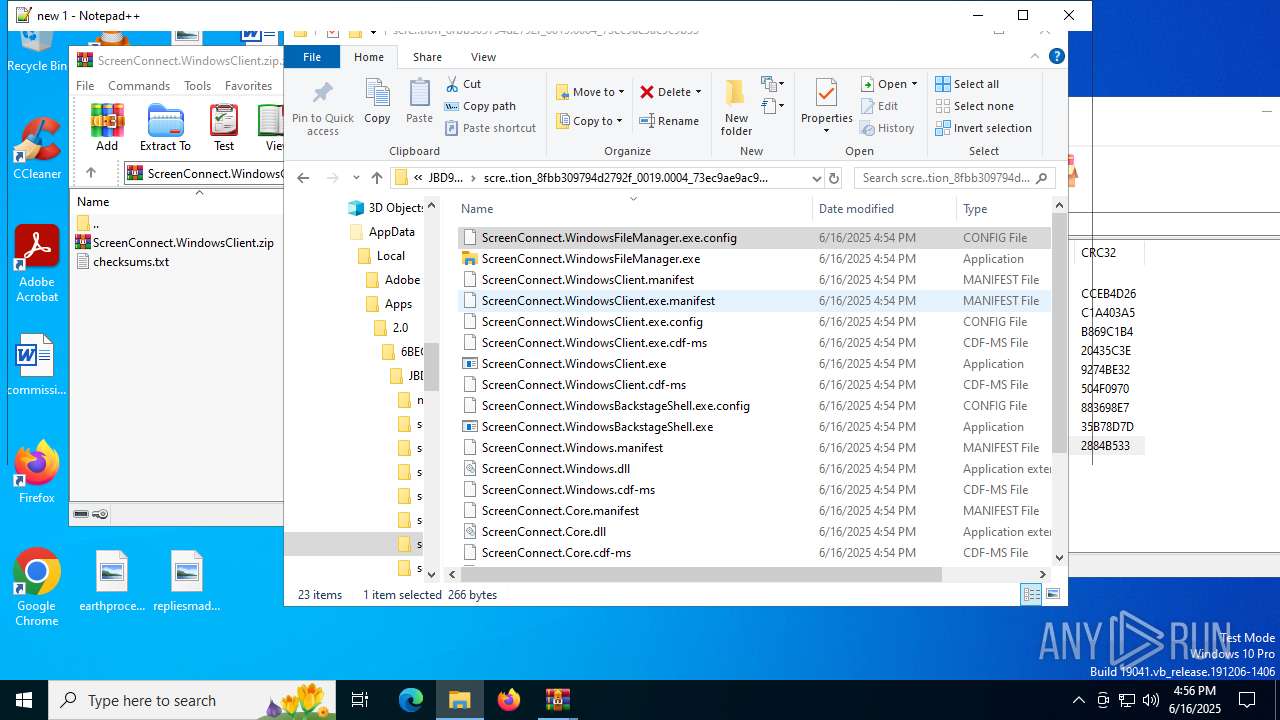Click Select none in ribbon
The width and height of the screenshot is (1280, 720).
pos(974,106)
